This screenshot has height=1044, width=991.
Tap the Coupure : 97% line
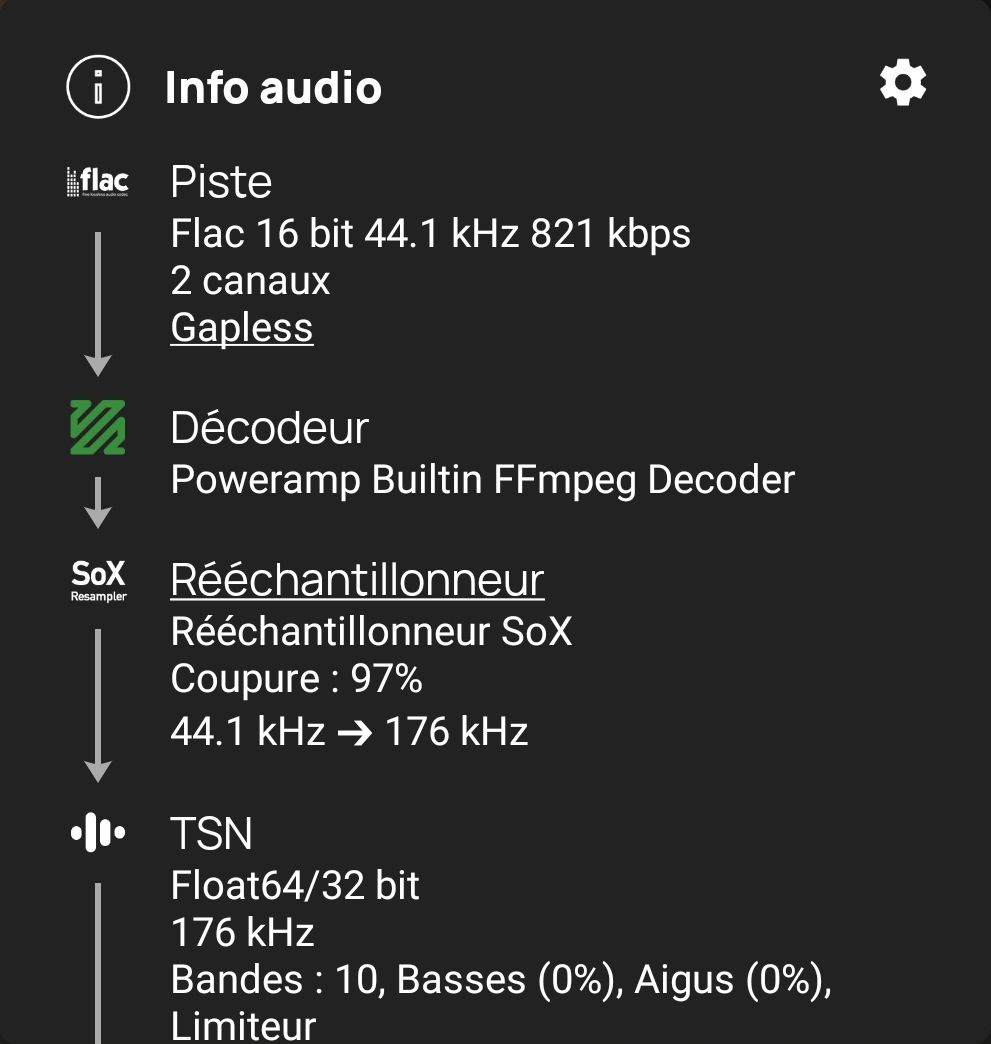pyautogui.click(x=296, y=678)
